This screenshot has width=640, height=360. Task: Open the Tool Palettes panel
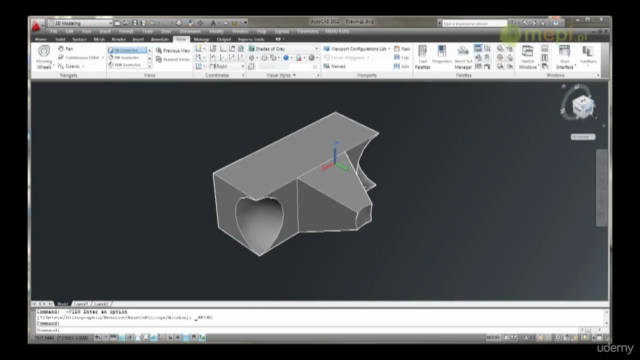click(x=422, y=57)
